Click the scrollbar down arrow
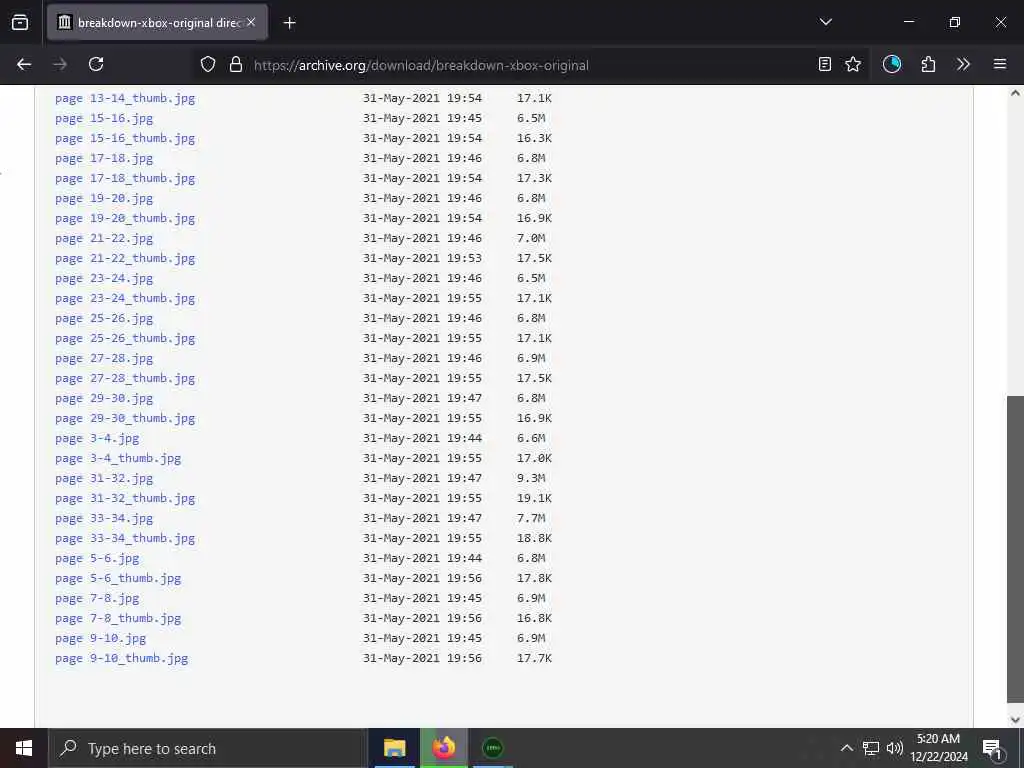 click(x=1015, y=720)
